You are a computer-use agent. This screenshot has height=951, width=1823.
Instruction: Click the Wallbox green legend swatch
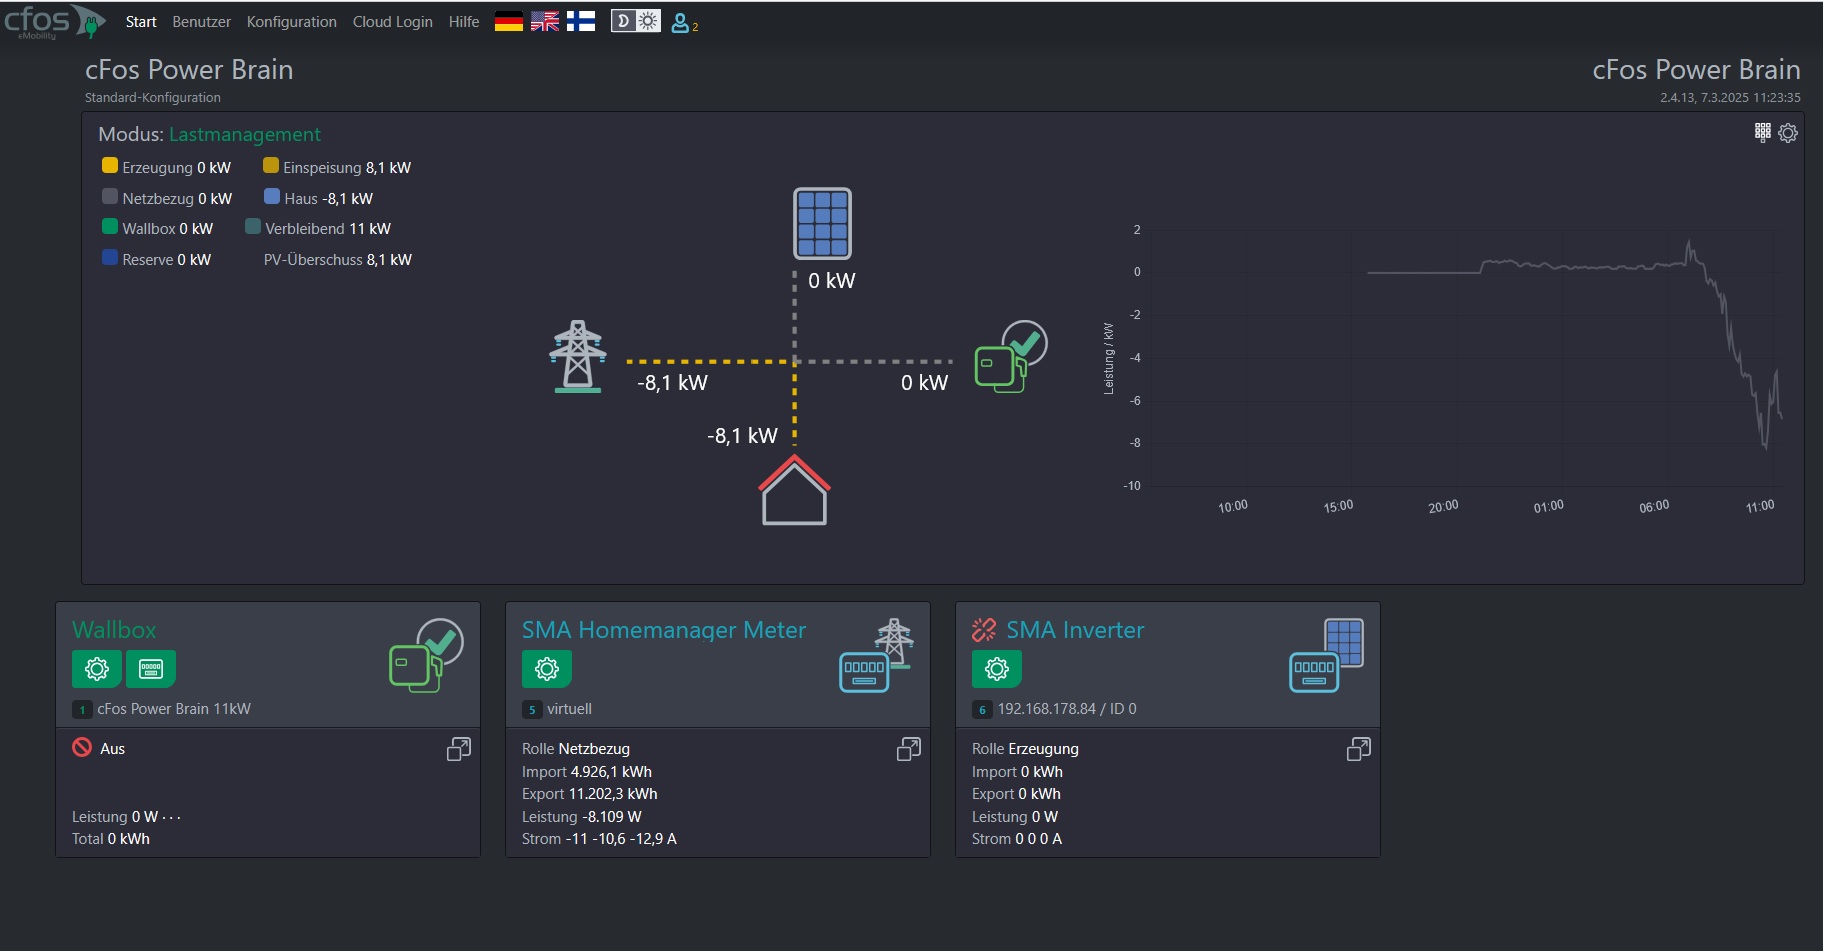pyautogui.click(x=110, y=226)
